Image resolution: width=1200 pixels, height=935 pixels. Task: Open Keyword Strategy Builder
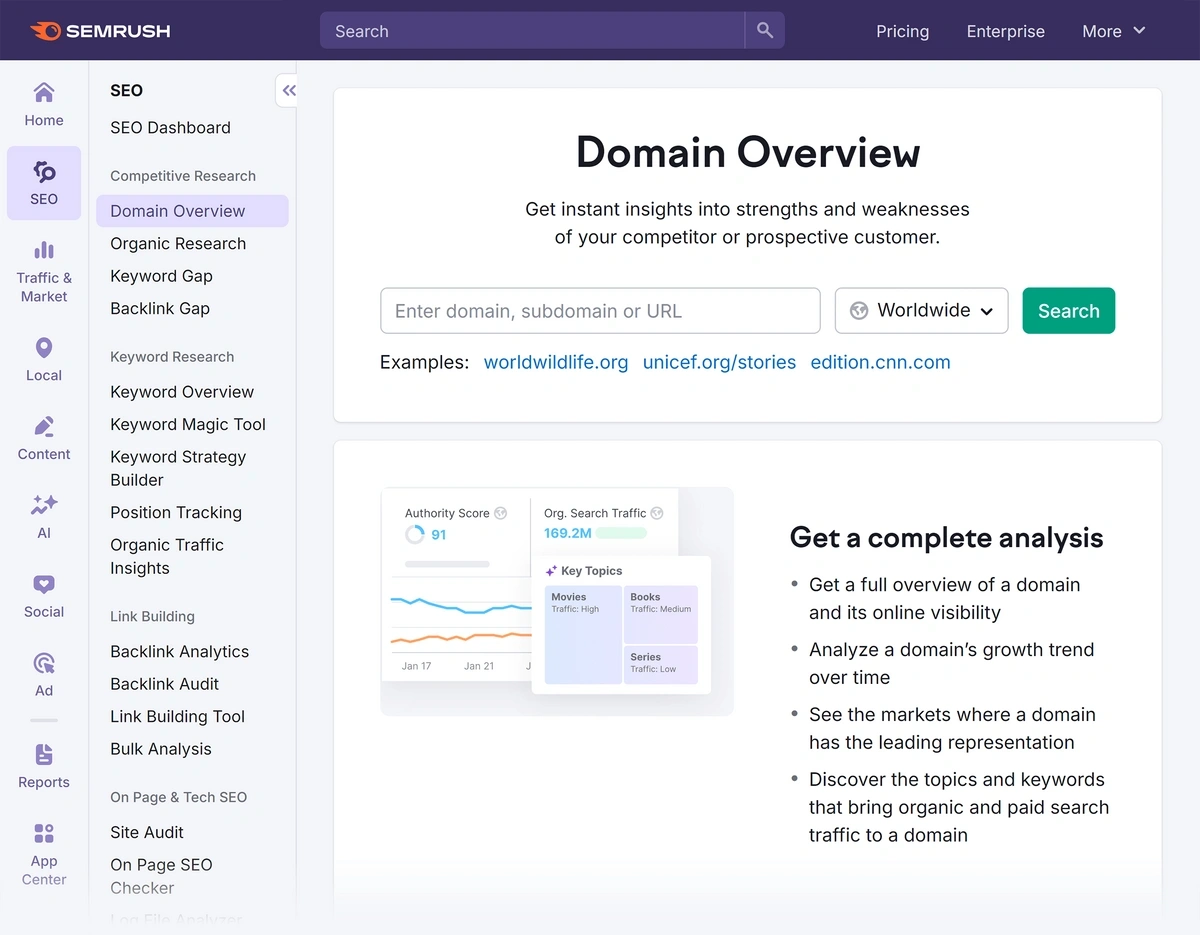coord(178,468)
